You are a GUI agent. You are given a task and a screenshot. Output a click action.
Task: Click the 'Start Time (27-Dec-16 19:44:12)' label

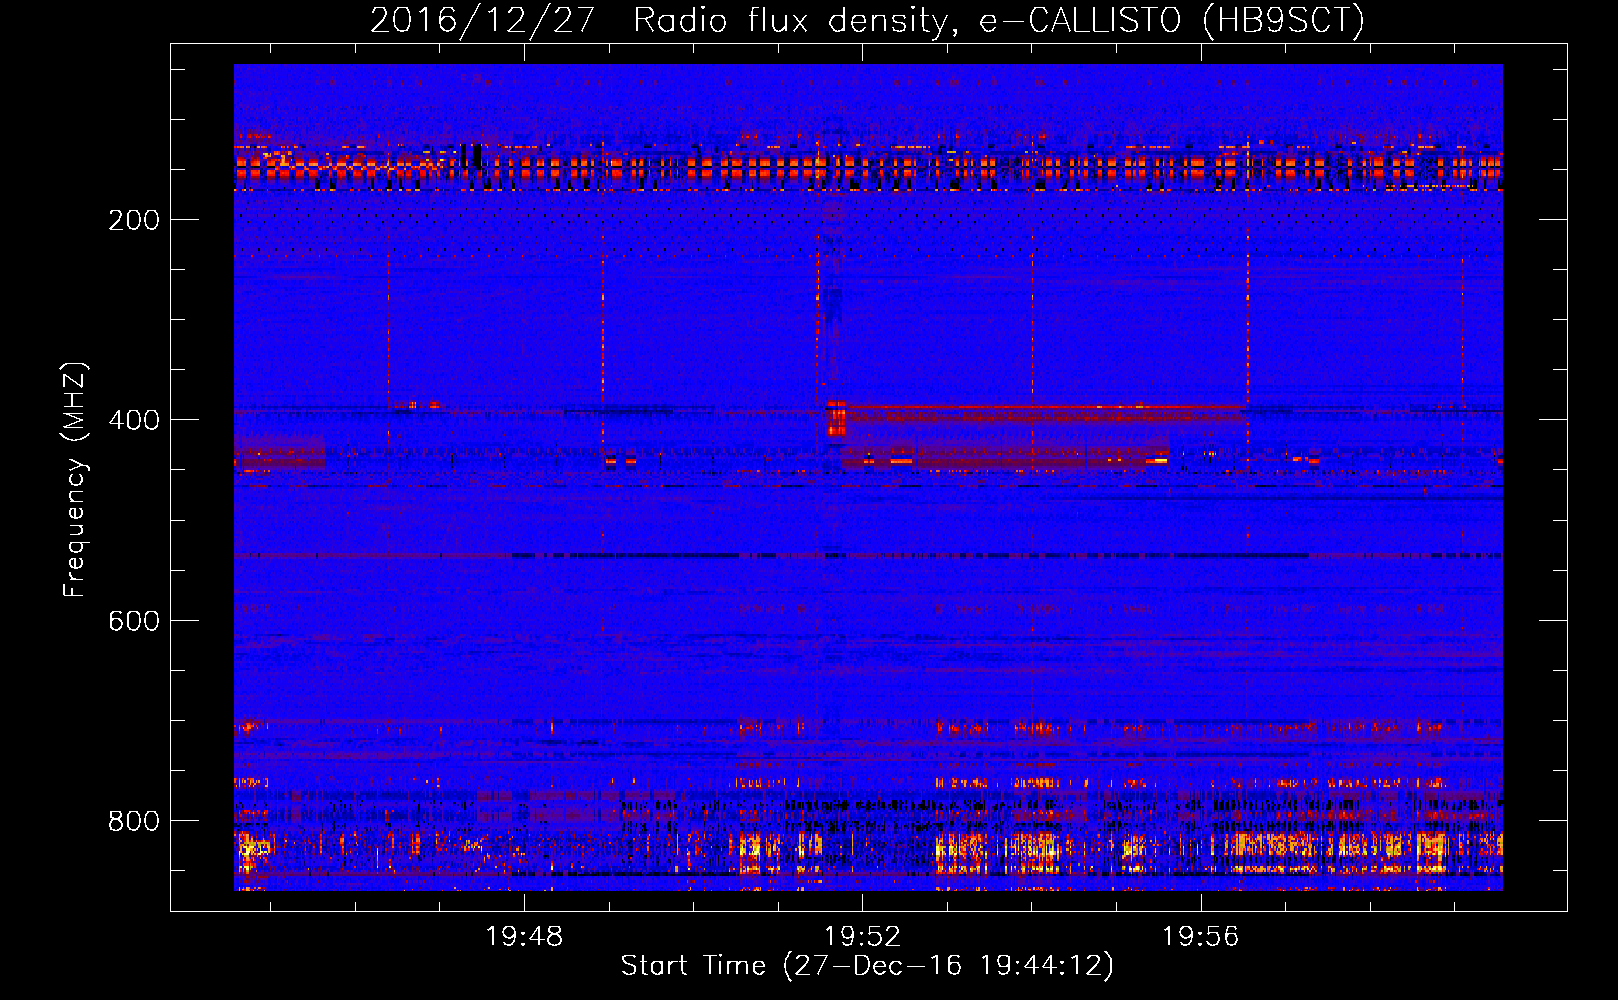click(x=867, y=966)
